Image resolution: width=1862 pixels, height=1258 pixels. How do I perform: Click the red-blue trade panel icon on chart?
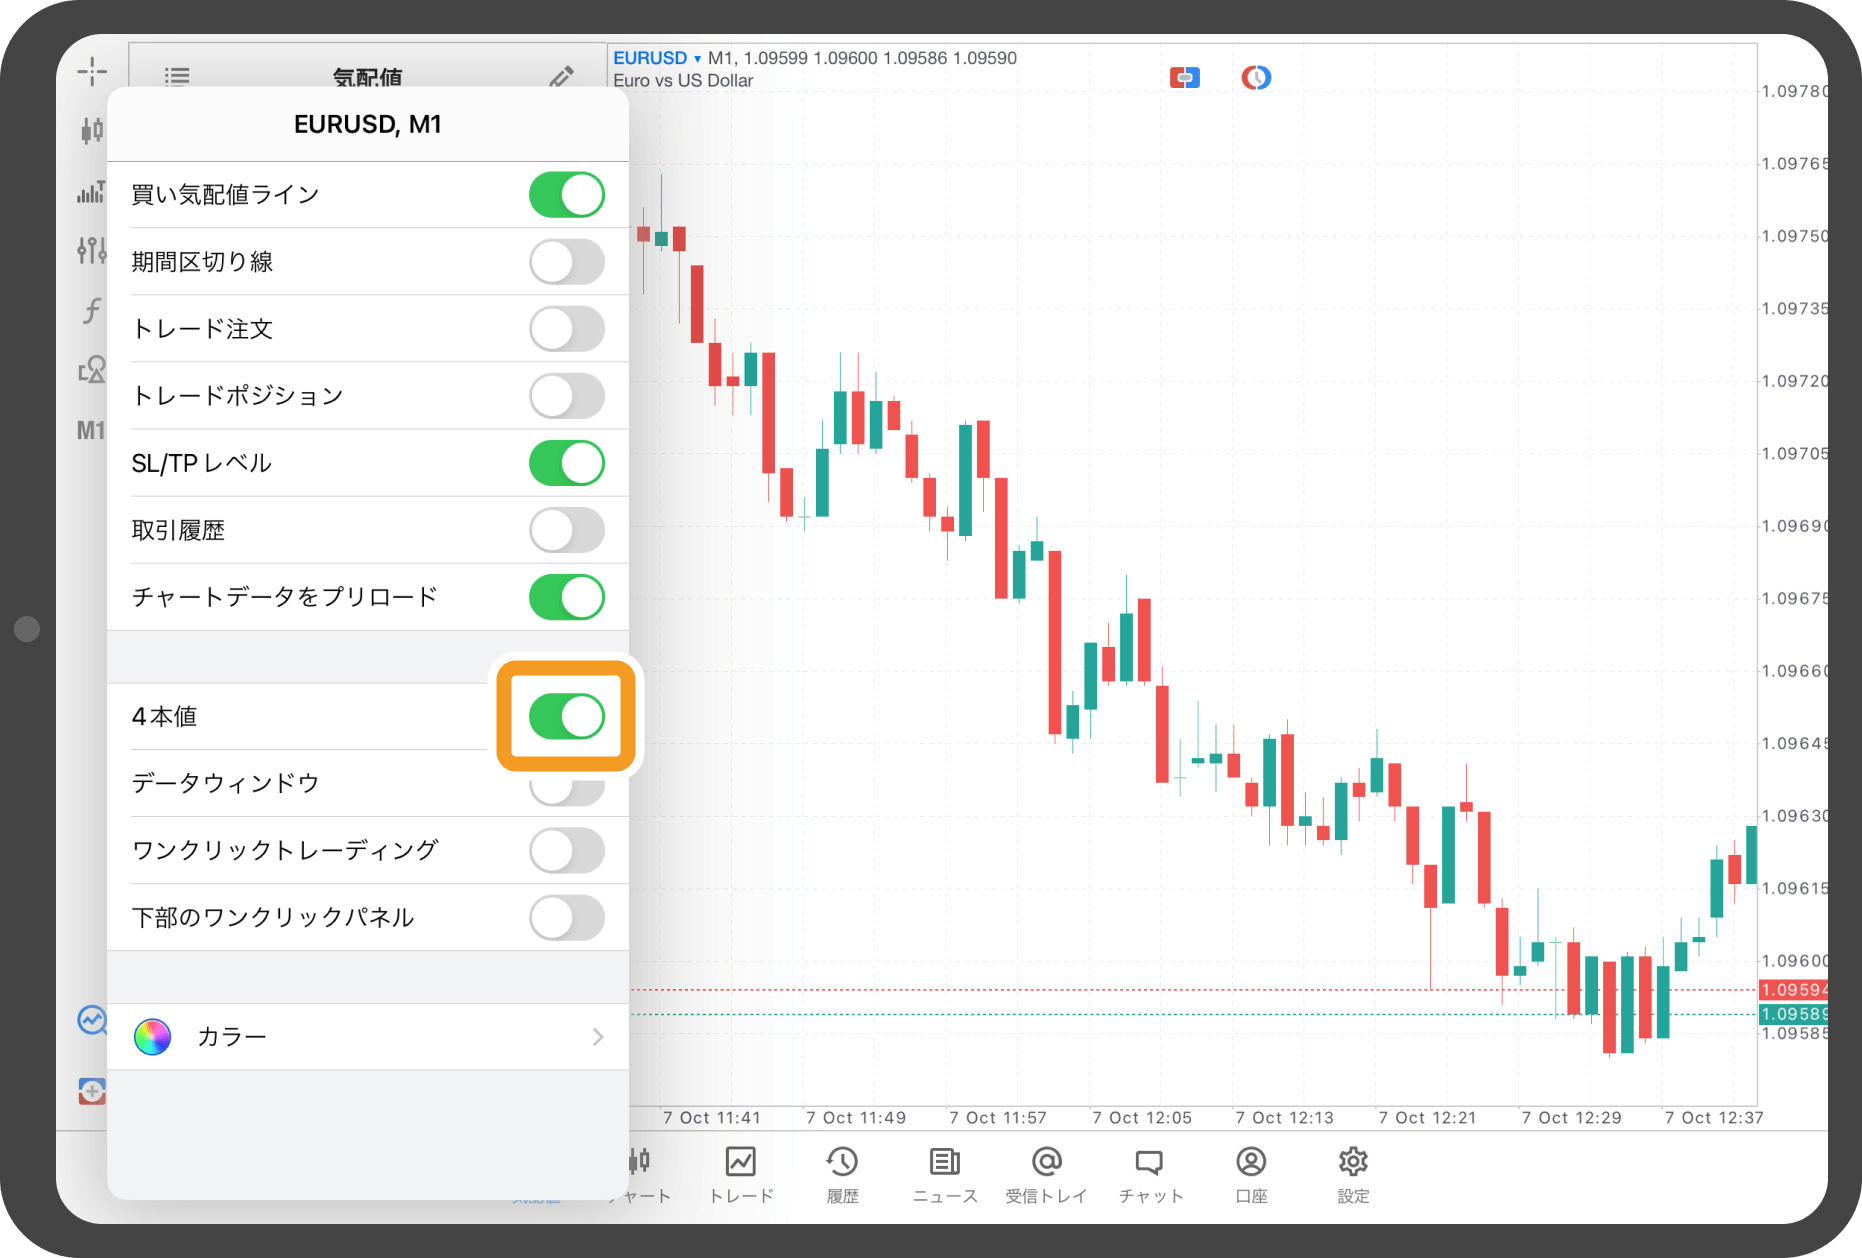click(1185, 77)
